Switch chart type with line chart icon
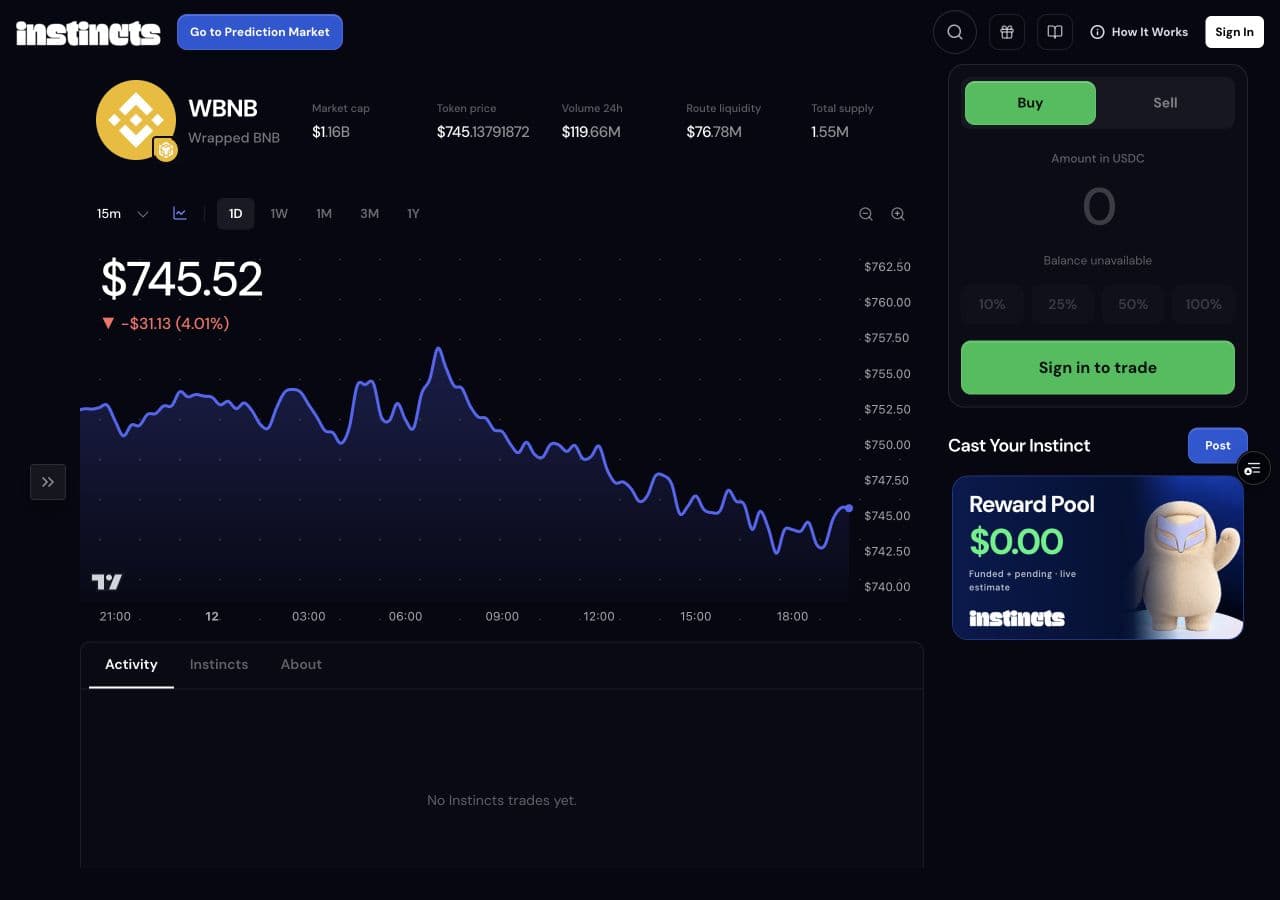 pos(180,214)
